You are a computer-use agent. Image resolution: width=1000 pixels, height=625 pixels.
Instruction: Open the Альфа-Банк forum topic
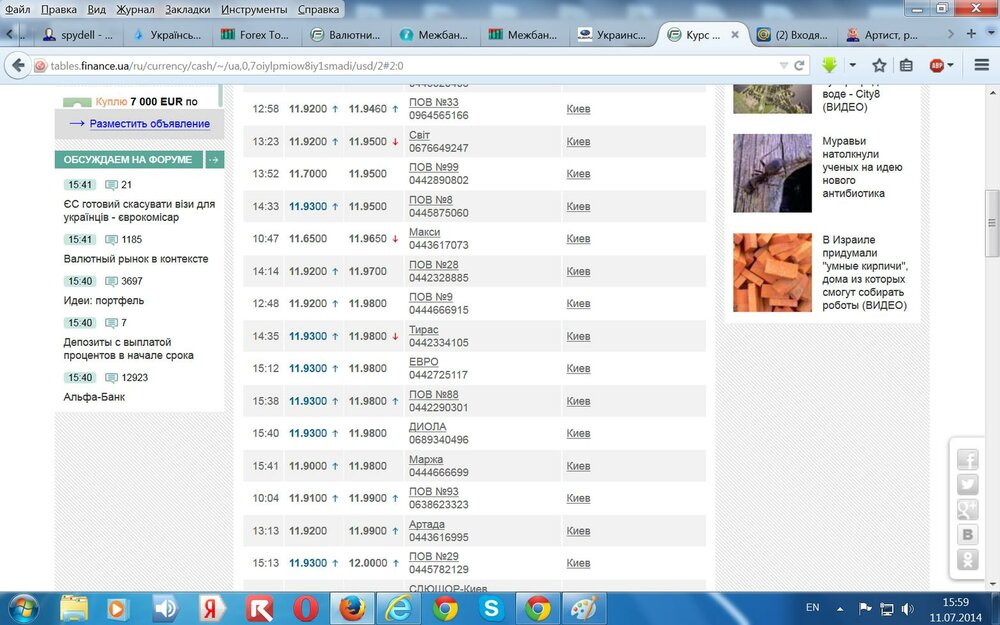tap(94, 397)
